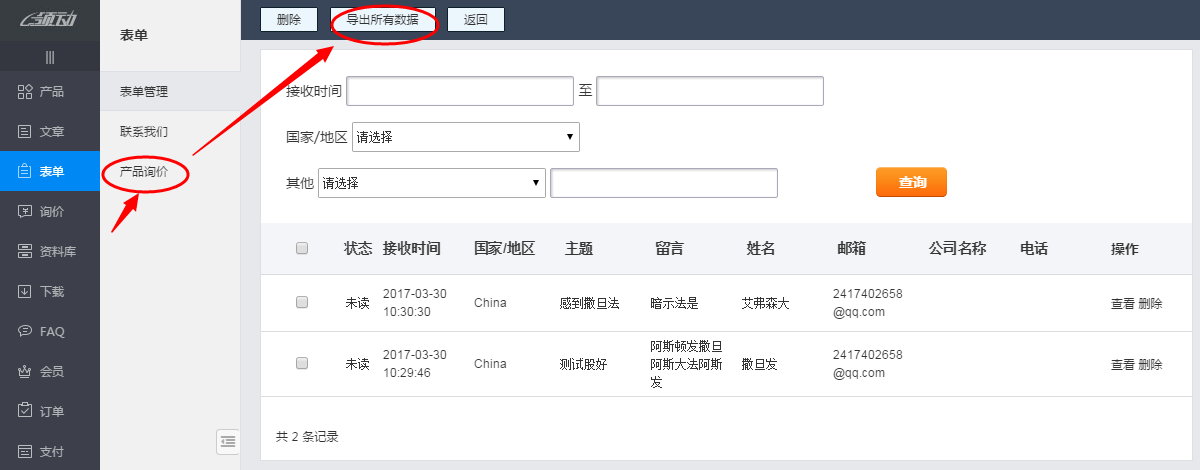This screenshot has width=1200, height=470.
Task: Open the 资料库 sidebar icon
Action: (x=26, y=251)
